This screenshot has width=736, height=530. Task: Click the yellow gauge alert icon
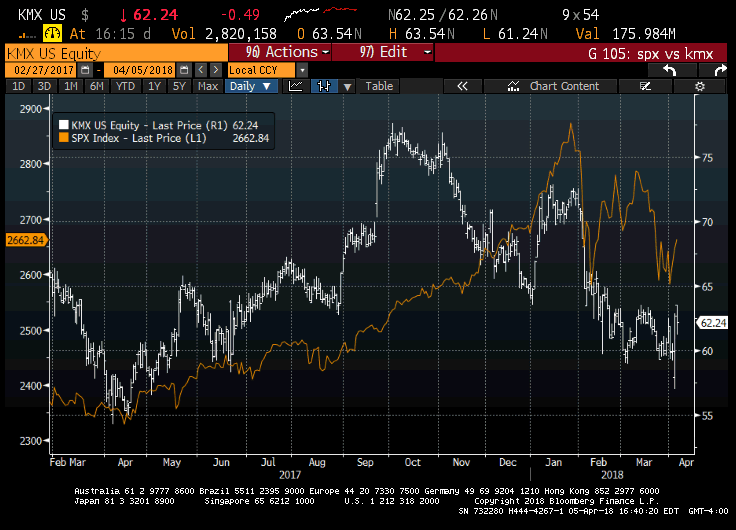pyautogui.click(x=52, y=34)
